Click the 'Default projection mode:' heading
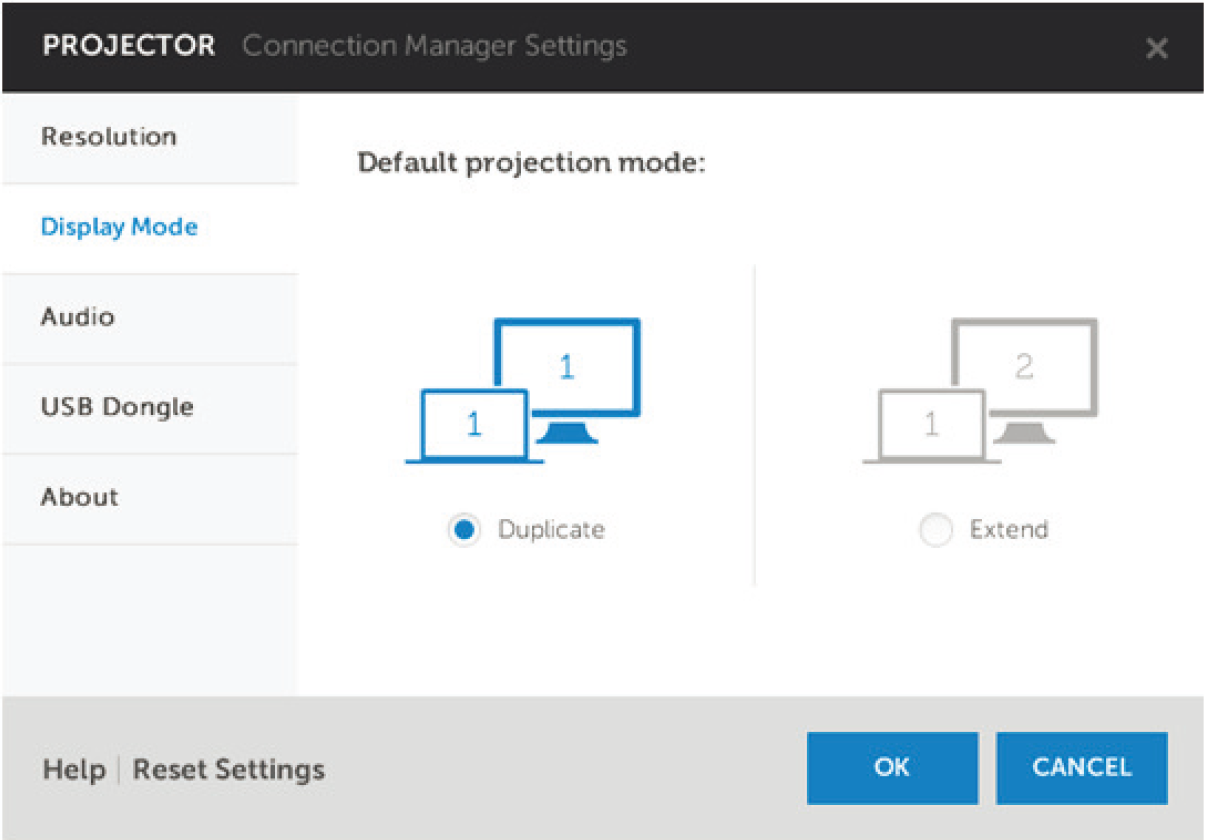 pos(532,163)
